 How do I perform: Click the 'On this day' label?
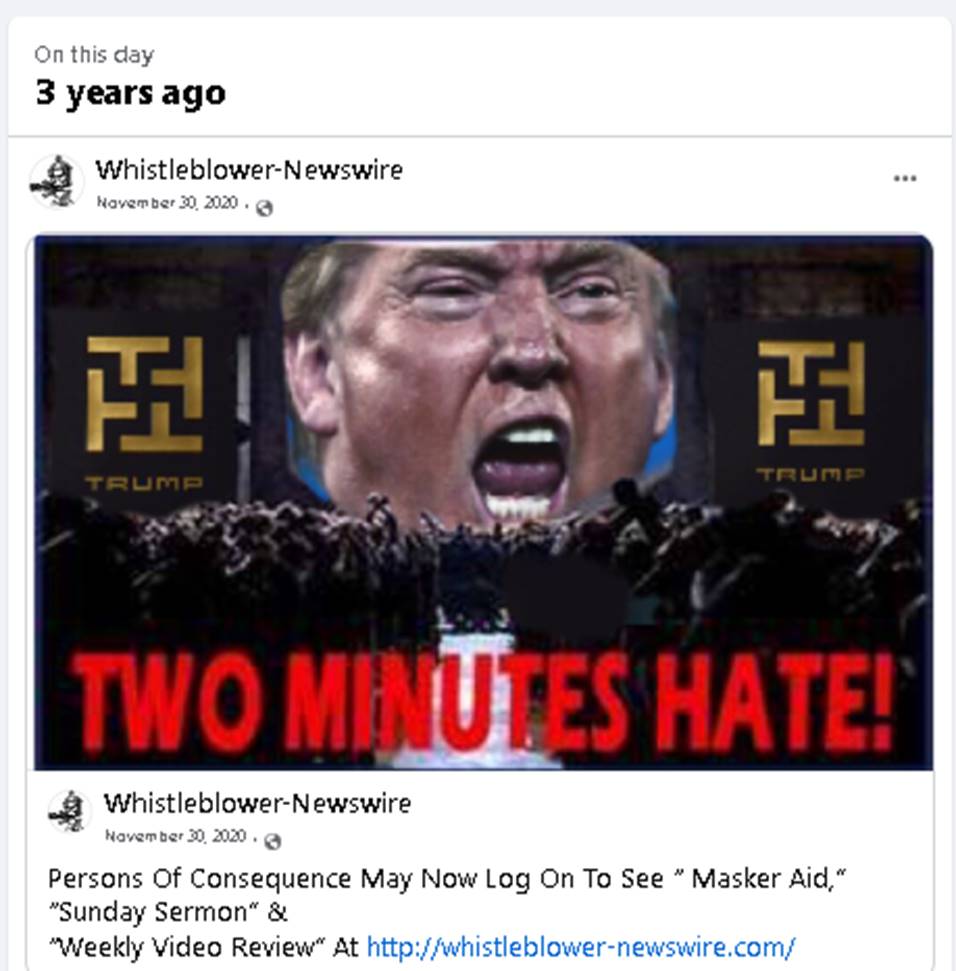click(94, 54)
